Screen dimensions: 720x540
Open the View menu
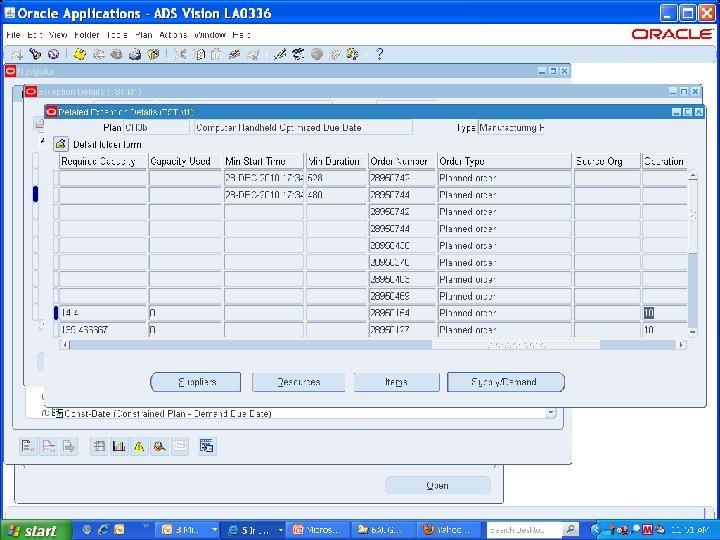coord(58,35)
